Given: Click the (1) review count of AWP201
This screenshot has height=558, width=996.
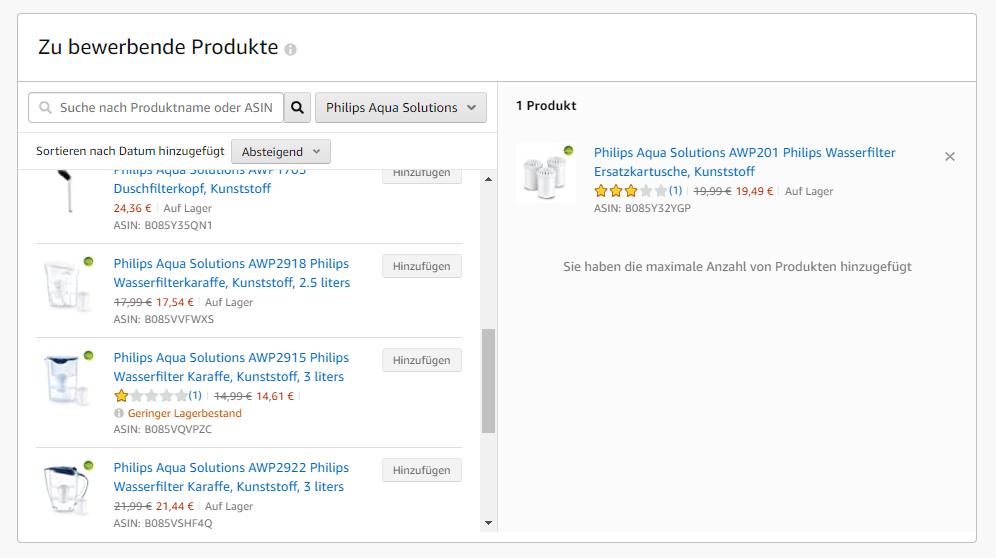Looking at the screenshot, I should 675,191.
